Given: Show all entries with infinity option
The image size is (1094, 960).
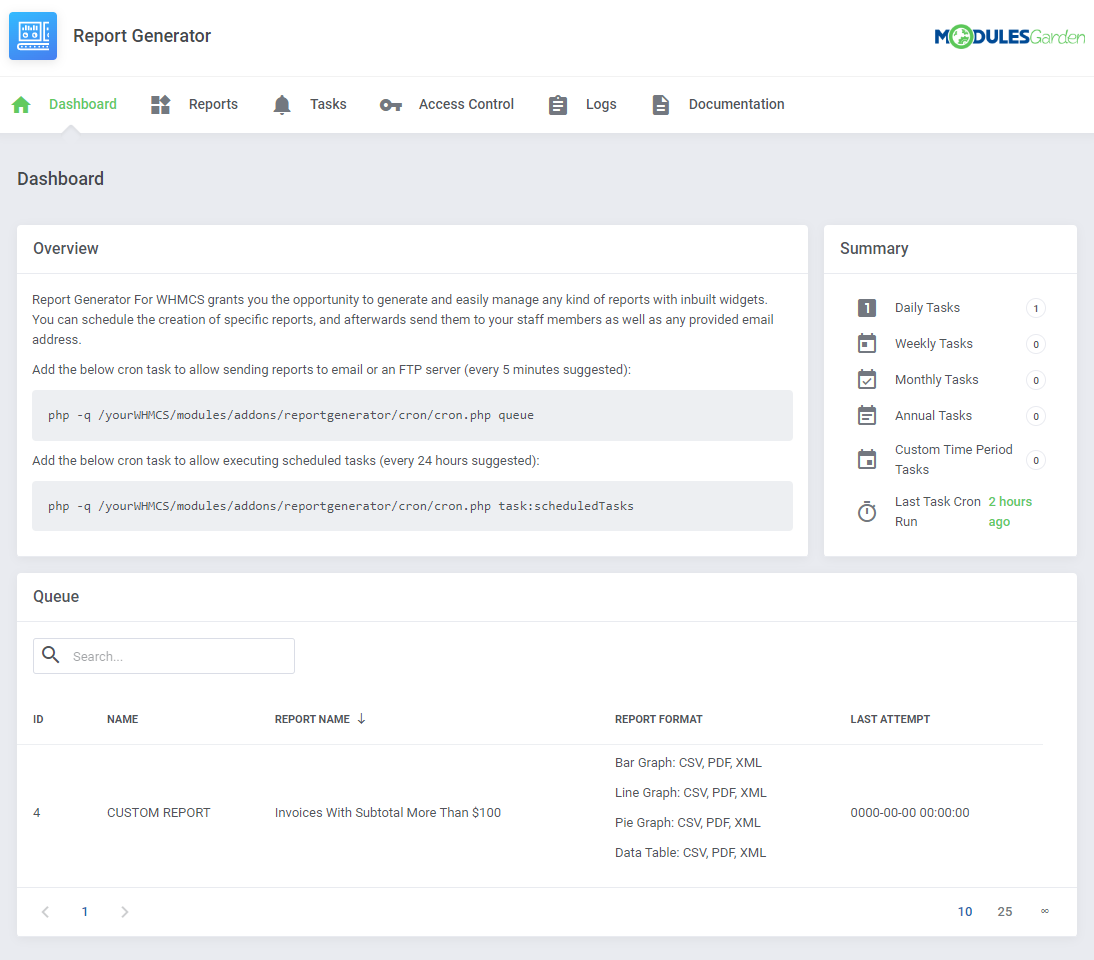Looking at the screenshot, I should 1044,911.
